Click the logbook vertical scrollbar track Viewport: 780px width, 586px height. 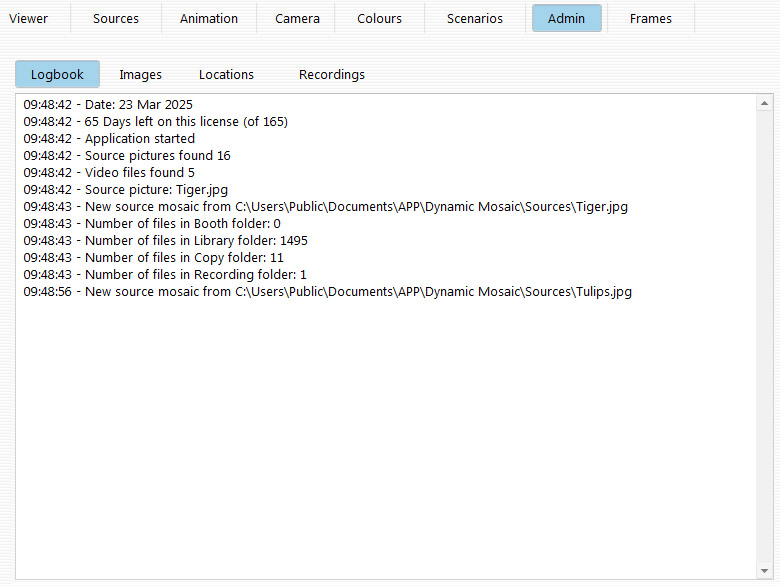coord(765,340)
